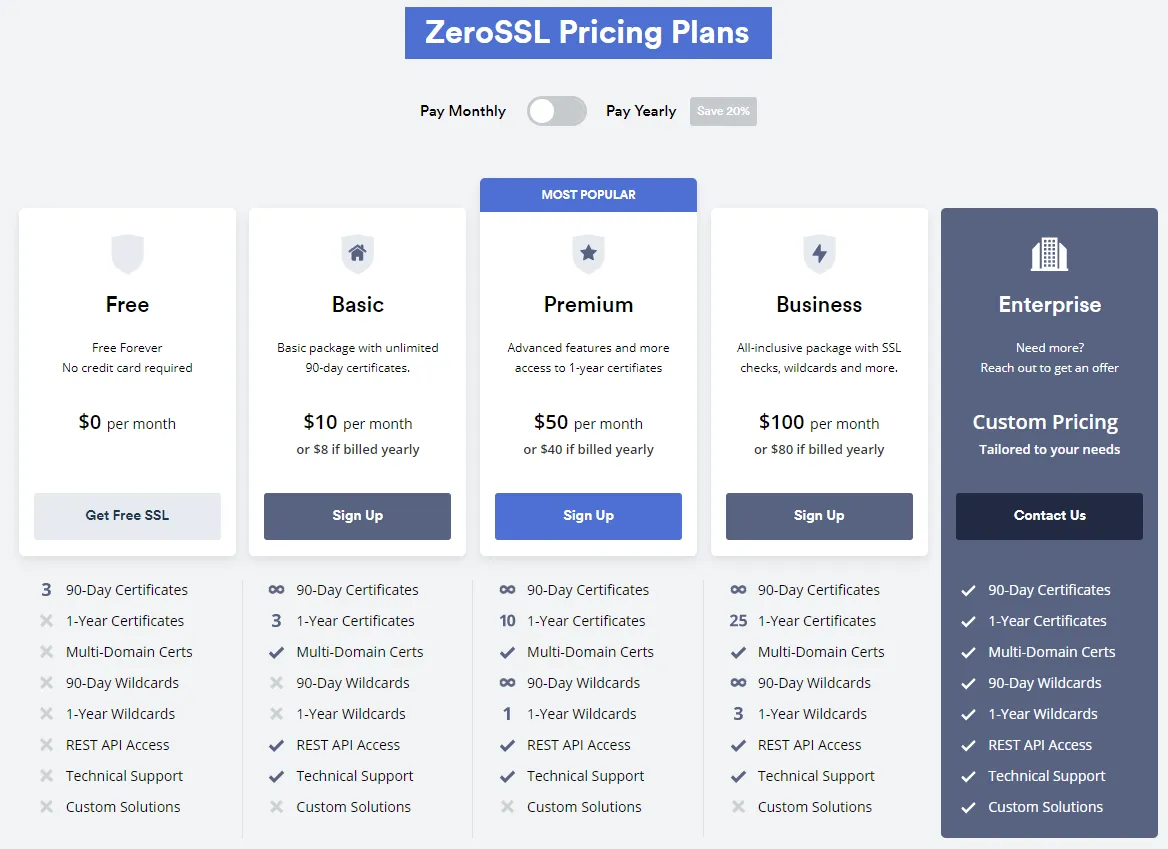This screenshot has height=849, width=1168.
Task: Click the Free plan shield icon
Action: pyautogui.click(x=127, y=254)
